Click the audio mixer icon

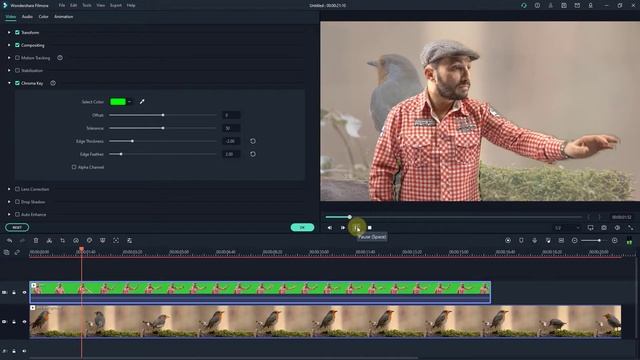548,241
